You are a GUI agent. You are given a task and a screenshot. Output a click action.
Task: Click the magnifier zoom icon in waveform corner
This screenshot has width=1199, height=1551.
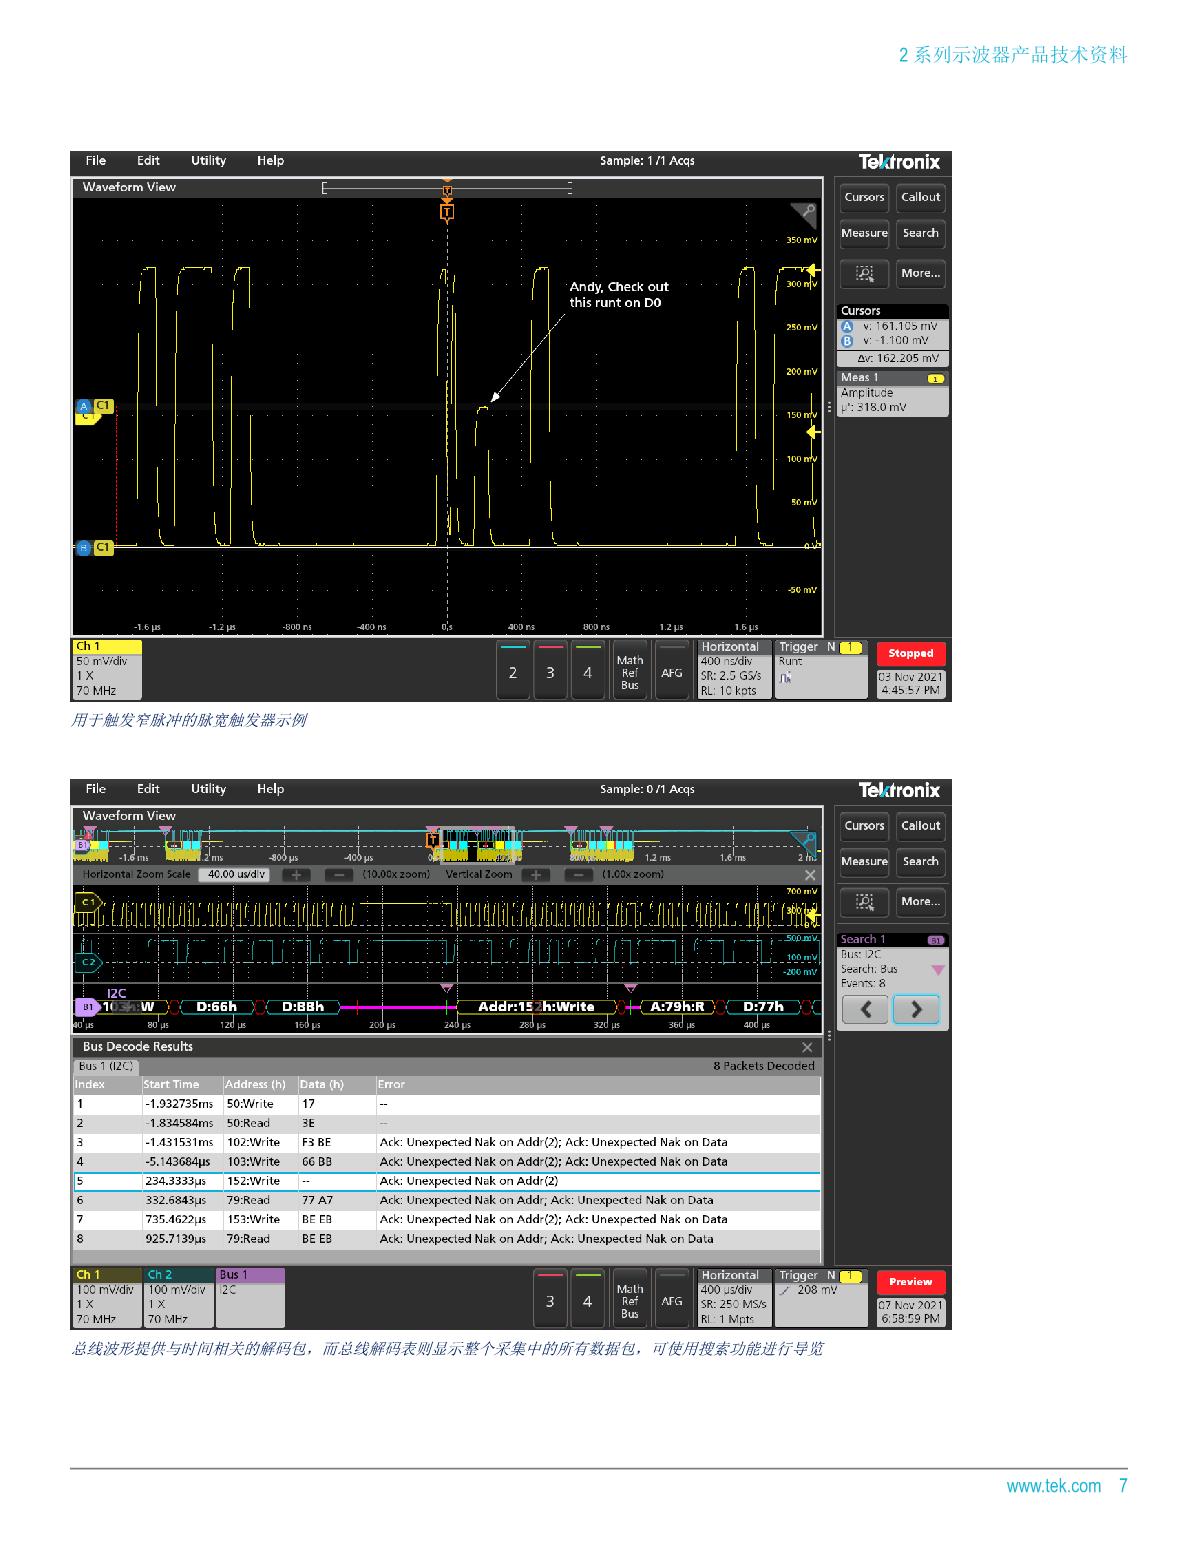804,213
